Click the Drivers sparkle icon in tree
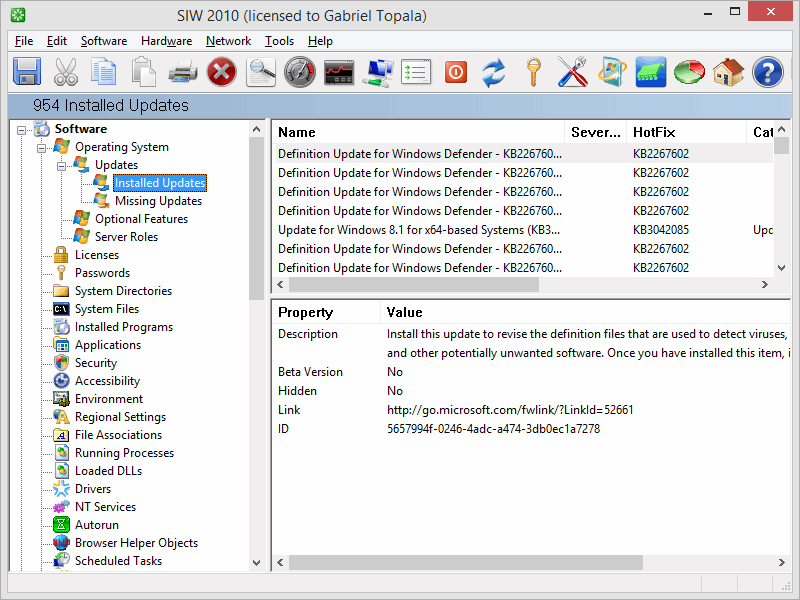Viewport: 800px width, 600px height. 61,489
